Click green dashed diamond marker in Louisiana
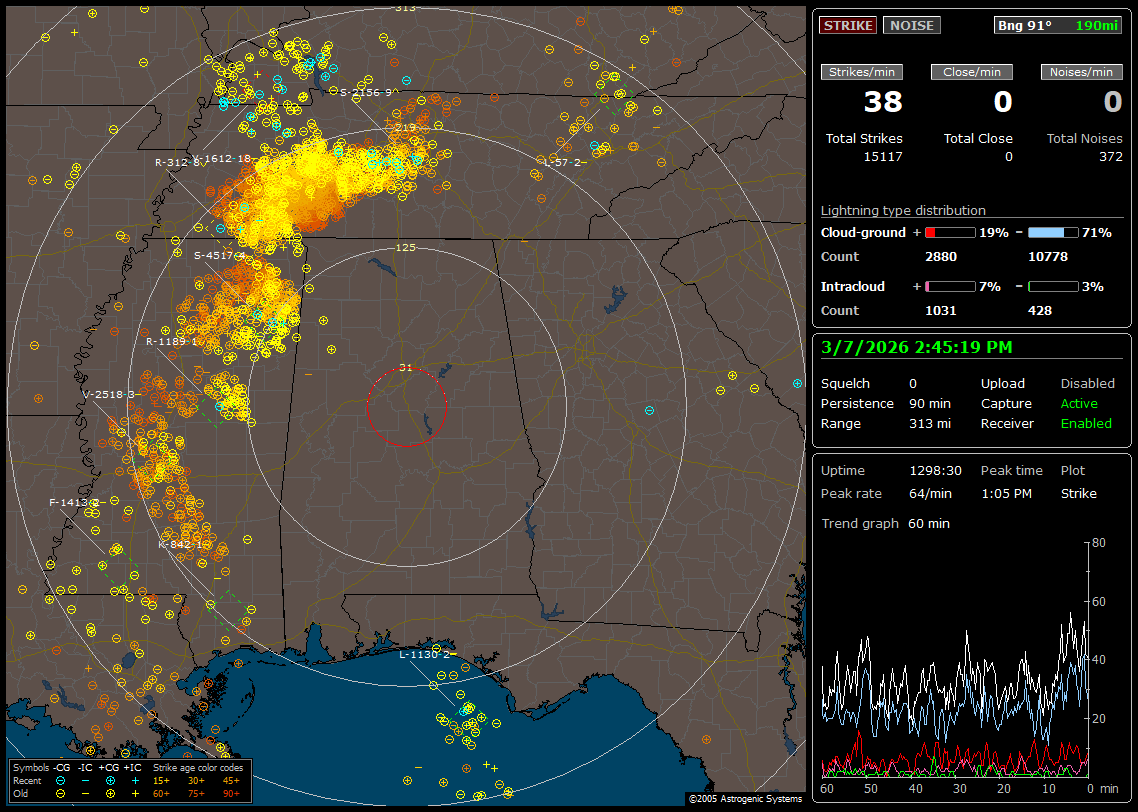Screen dimensions: 1138x812 229,609
